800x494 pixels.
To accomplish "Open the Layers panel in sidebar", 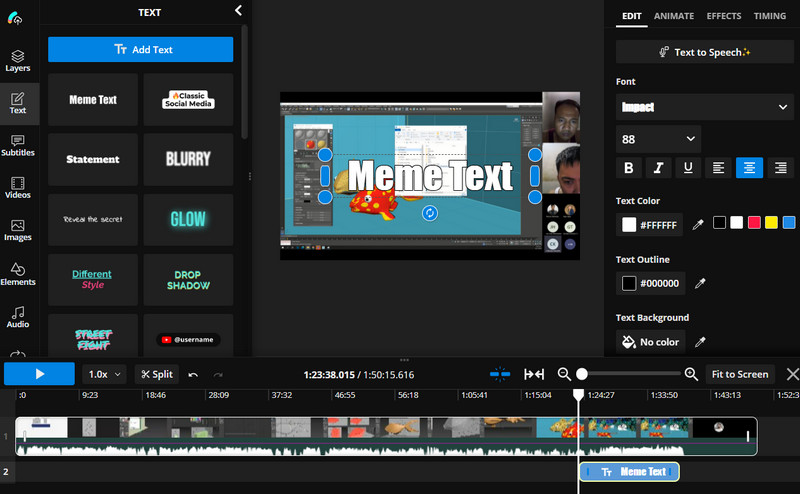I will click(18, 60).
